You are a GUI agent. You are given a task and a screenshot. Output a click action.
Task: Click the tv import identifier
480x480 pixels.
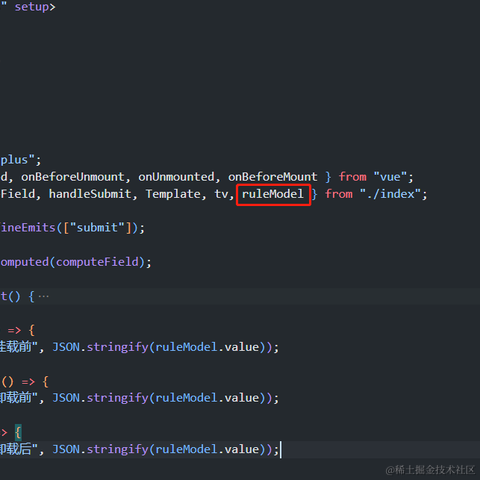pos(221,194)
